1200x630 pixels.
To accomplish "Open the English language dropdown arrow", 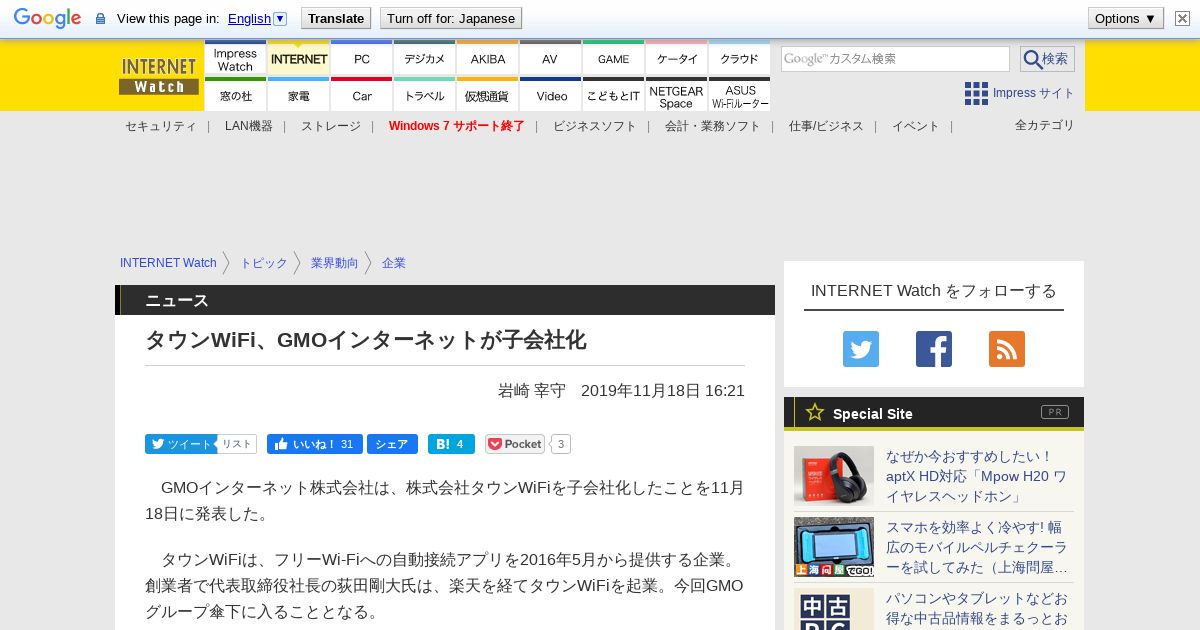I will pyautogui.click(x=280, y=18).
